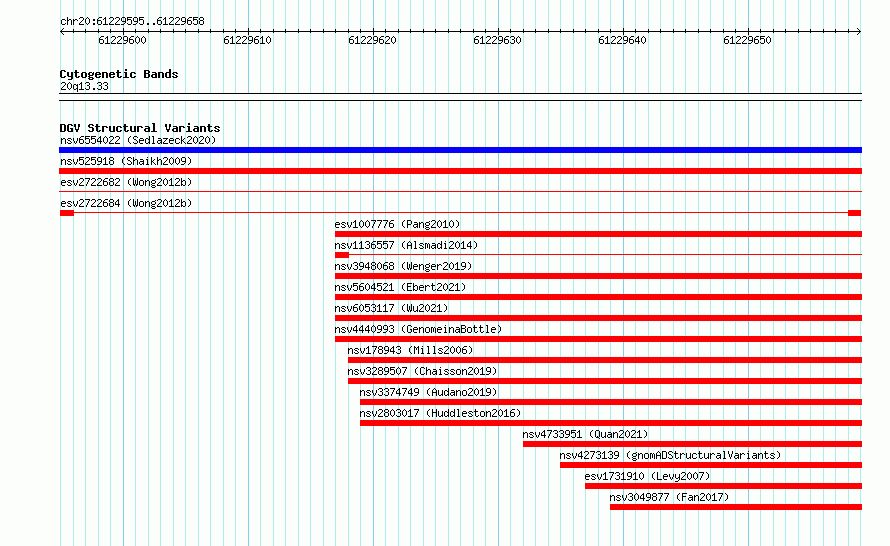The height and width of the screenshot is (546, 890).
Task: Click the nsv6554022 (Sedlazeck2020) label
Action: coord(138,140)
